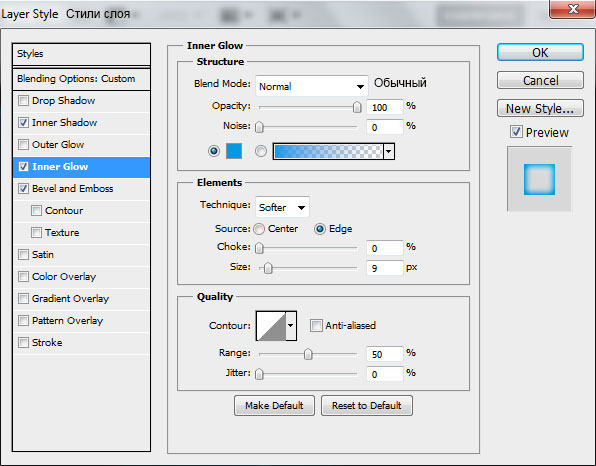
Task: Click the Choke value field
Action: pyautogui.click(x=385, y=249)
